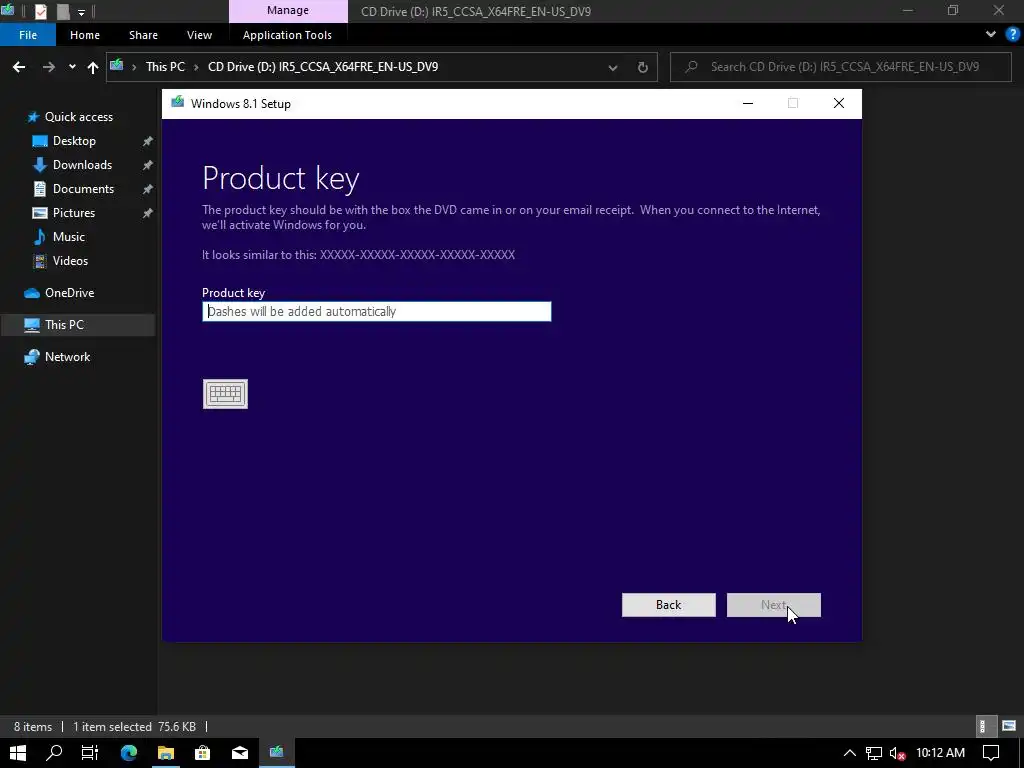Open the on-screen keyboard icon in Setup
The image size is (1024, 768).
coord(225,394)
